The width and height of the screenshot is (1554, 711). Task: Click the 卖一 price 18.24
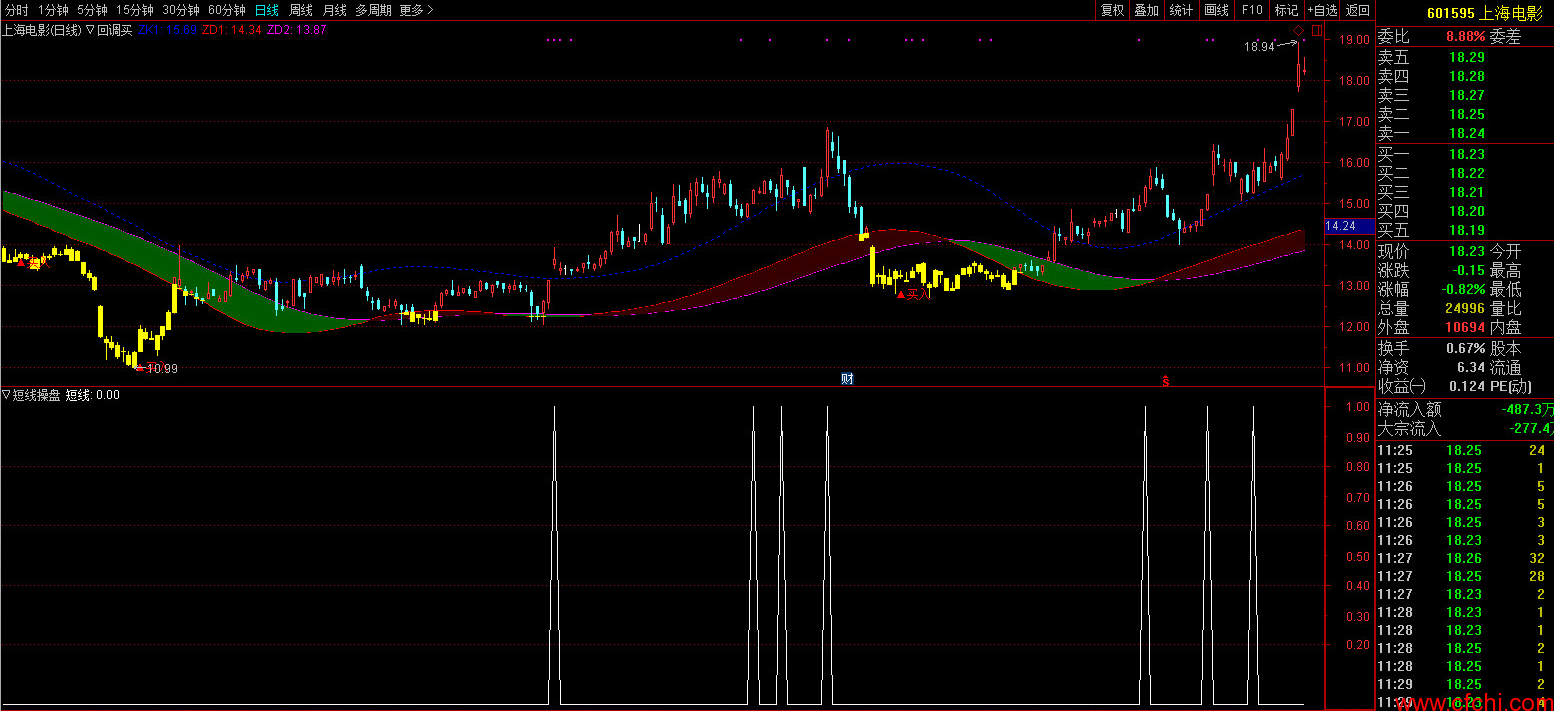tap(1467, 134)
